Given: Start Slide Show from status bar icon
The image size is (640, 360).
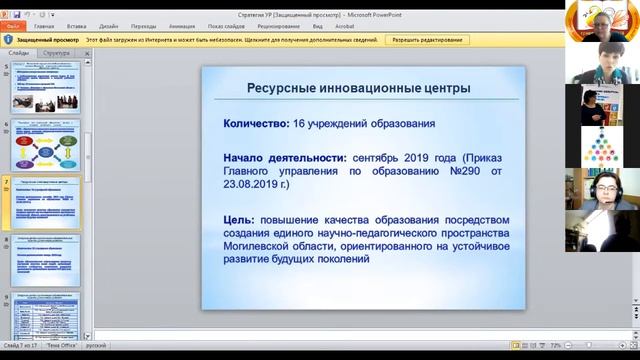Looking at the screenshot, I should (542, 345).
